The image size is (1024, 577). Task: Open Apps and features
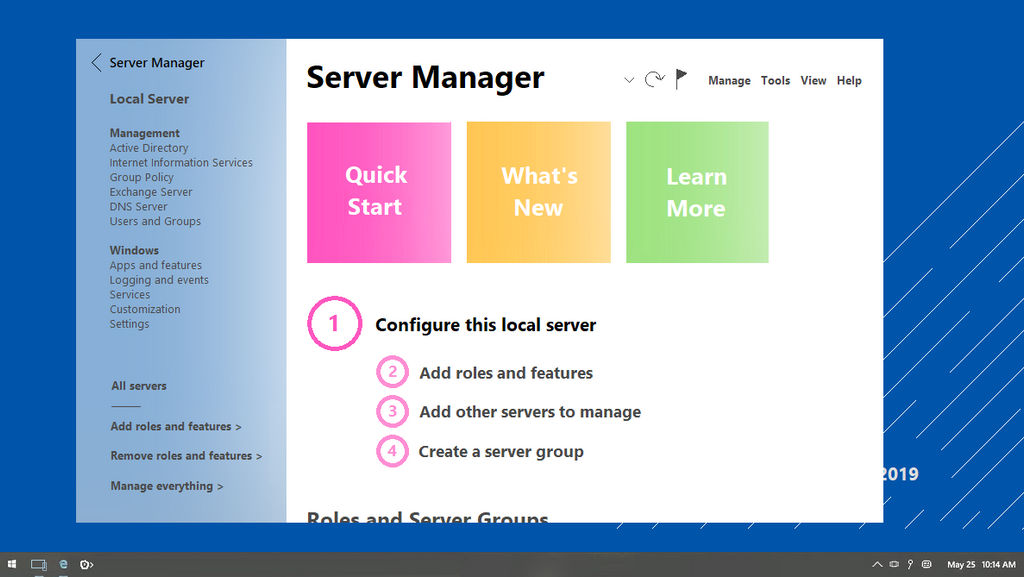tap(155, 265)
